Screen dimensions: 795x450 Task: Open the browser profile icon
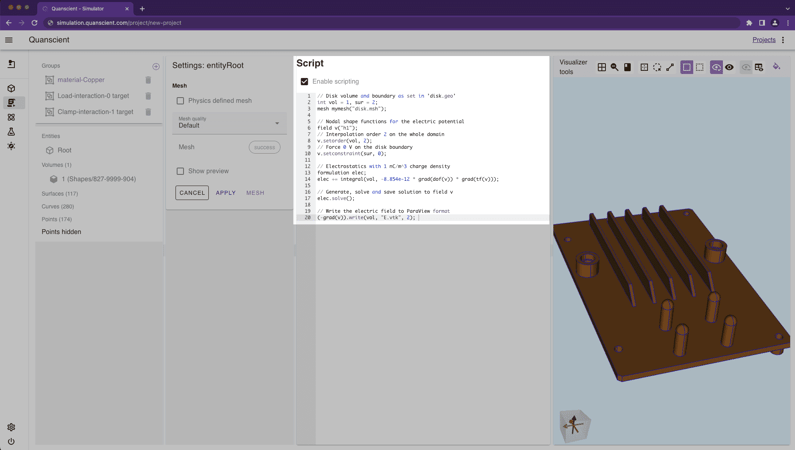775,23
